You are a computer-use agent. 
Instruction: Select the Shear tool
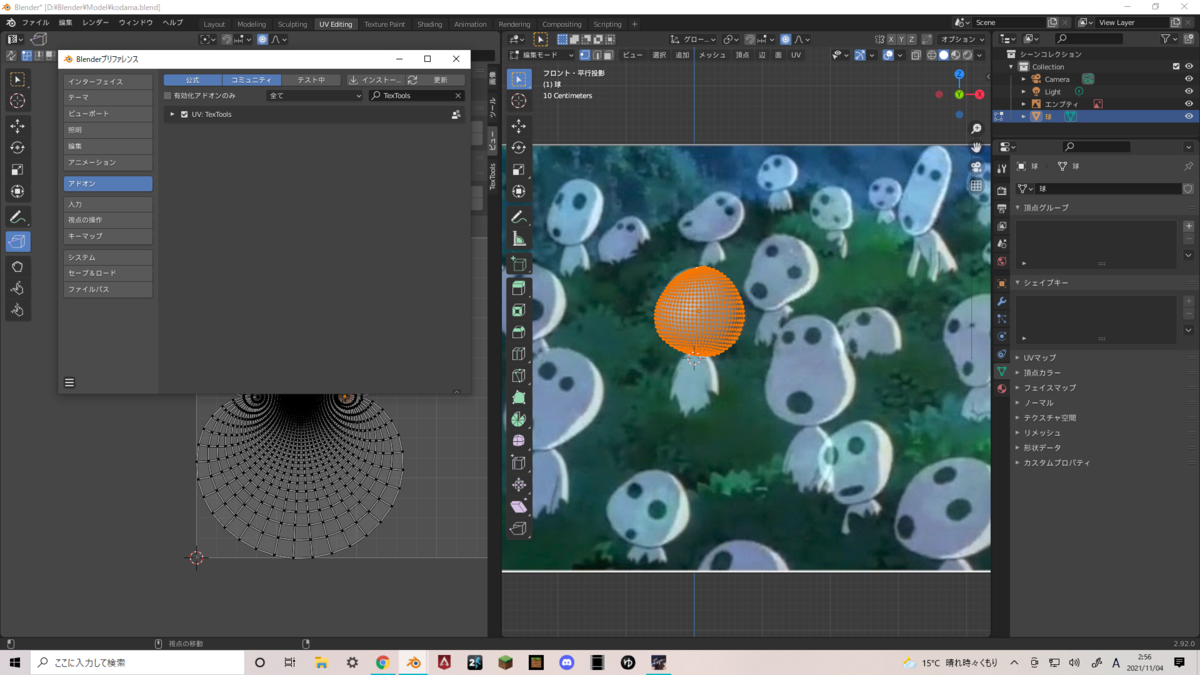518,507
